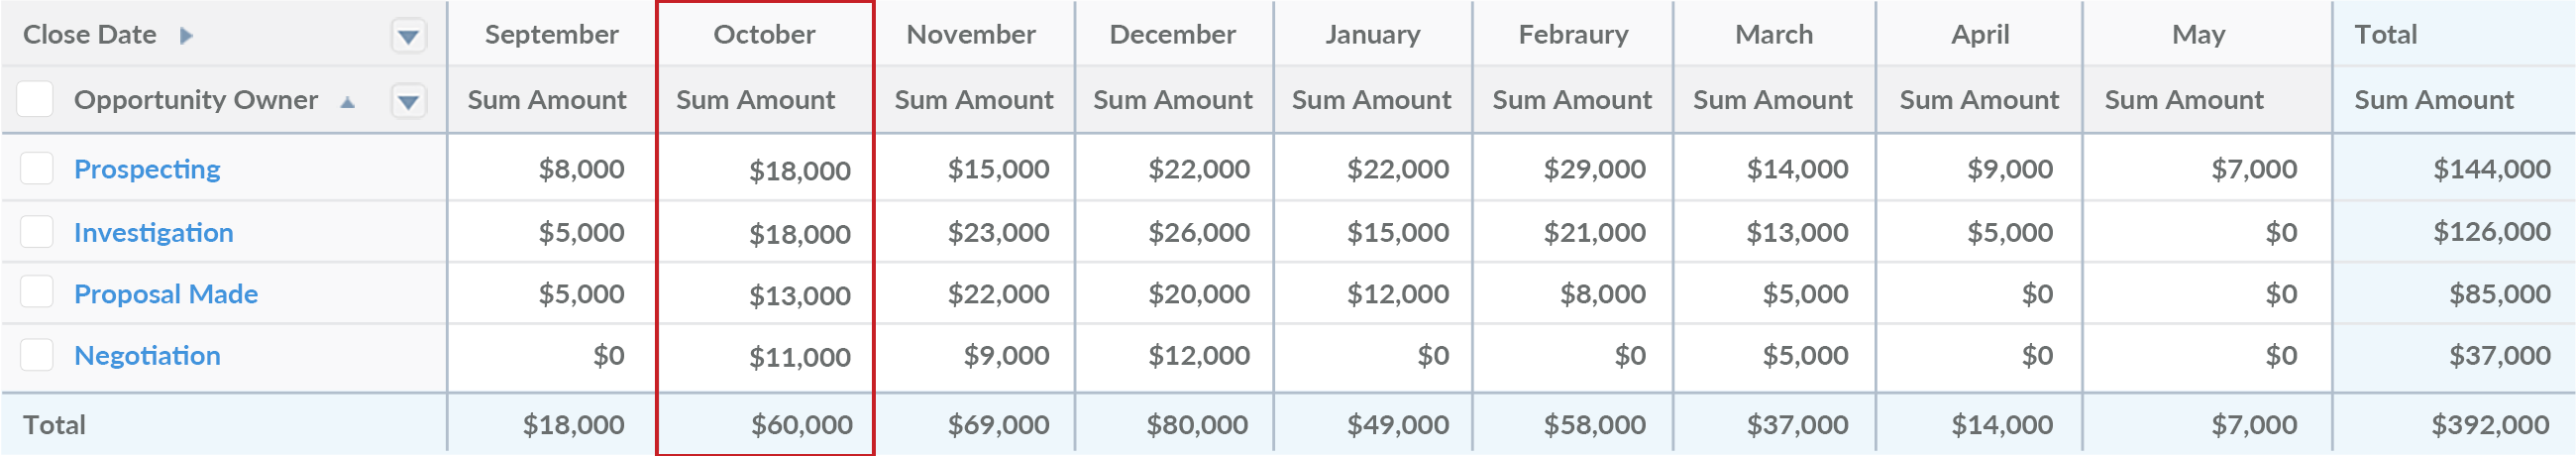Open the Prospecting link

pyautogui.click(x=147, y=169)
